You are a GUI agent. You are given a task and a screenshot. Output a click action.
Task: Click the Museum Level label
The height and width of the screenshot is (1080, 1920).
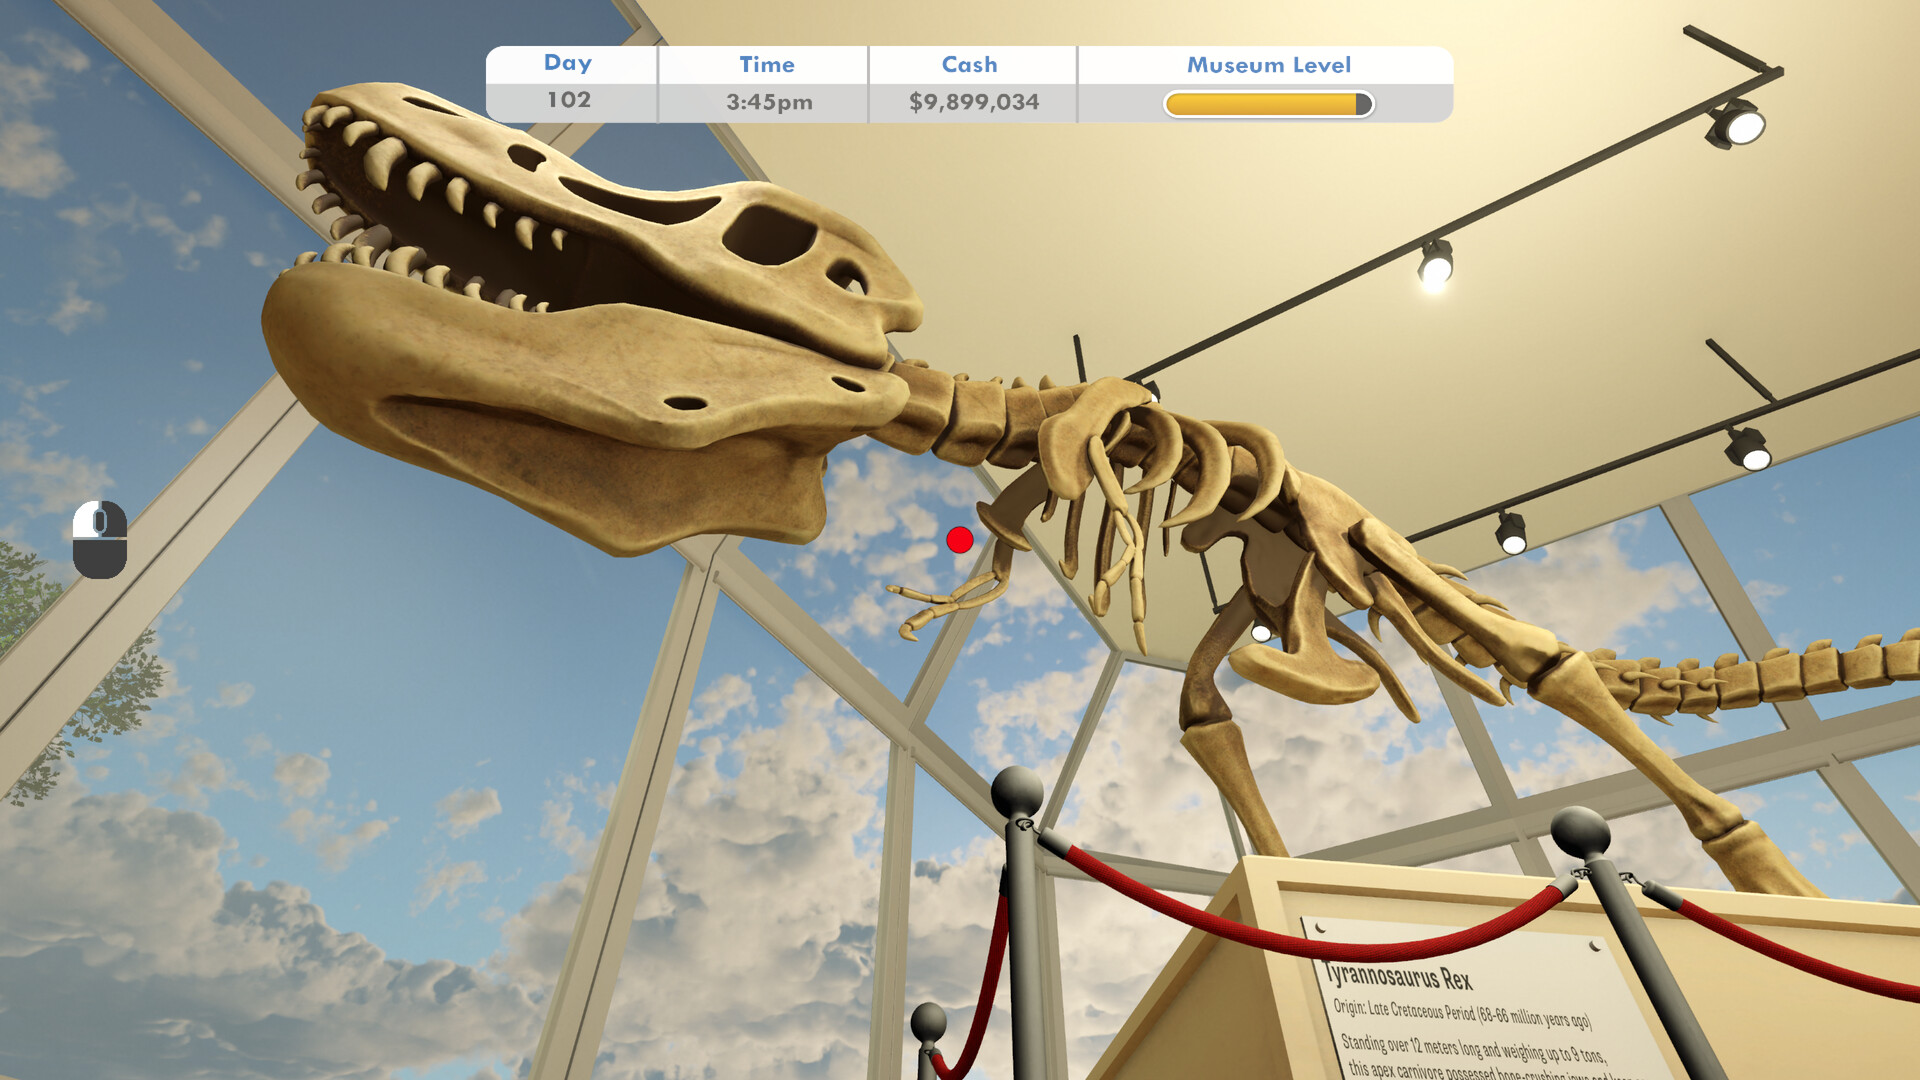click(x=1268, y=65)
